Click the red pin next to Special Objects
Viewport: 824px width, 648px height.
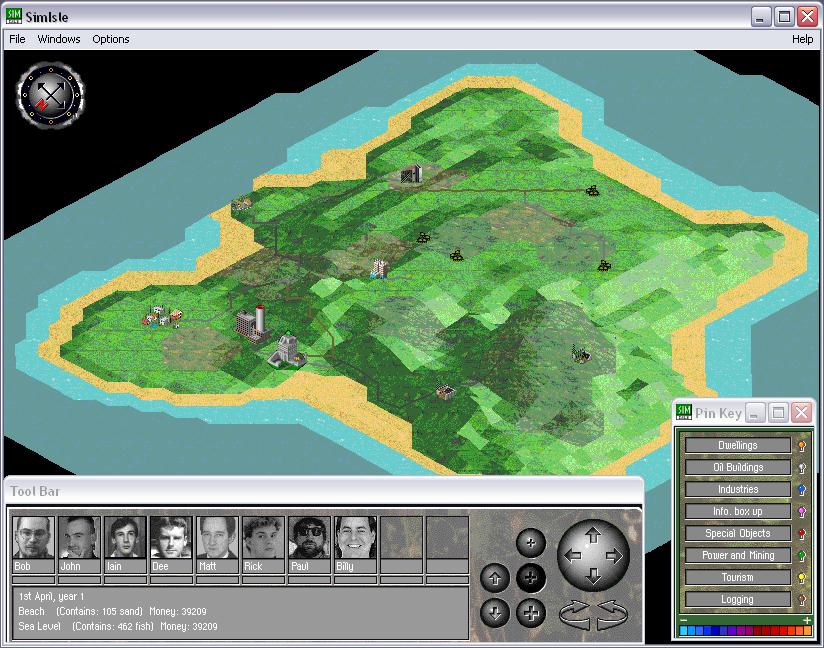(x=802, y=534)
